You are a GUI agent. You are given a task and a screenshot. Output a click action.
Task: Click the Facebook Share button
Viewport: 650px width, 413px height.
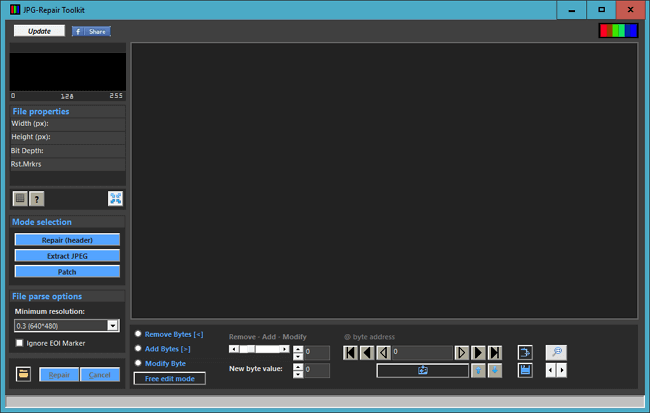(91, 31)
